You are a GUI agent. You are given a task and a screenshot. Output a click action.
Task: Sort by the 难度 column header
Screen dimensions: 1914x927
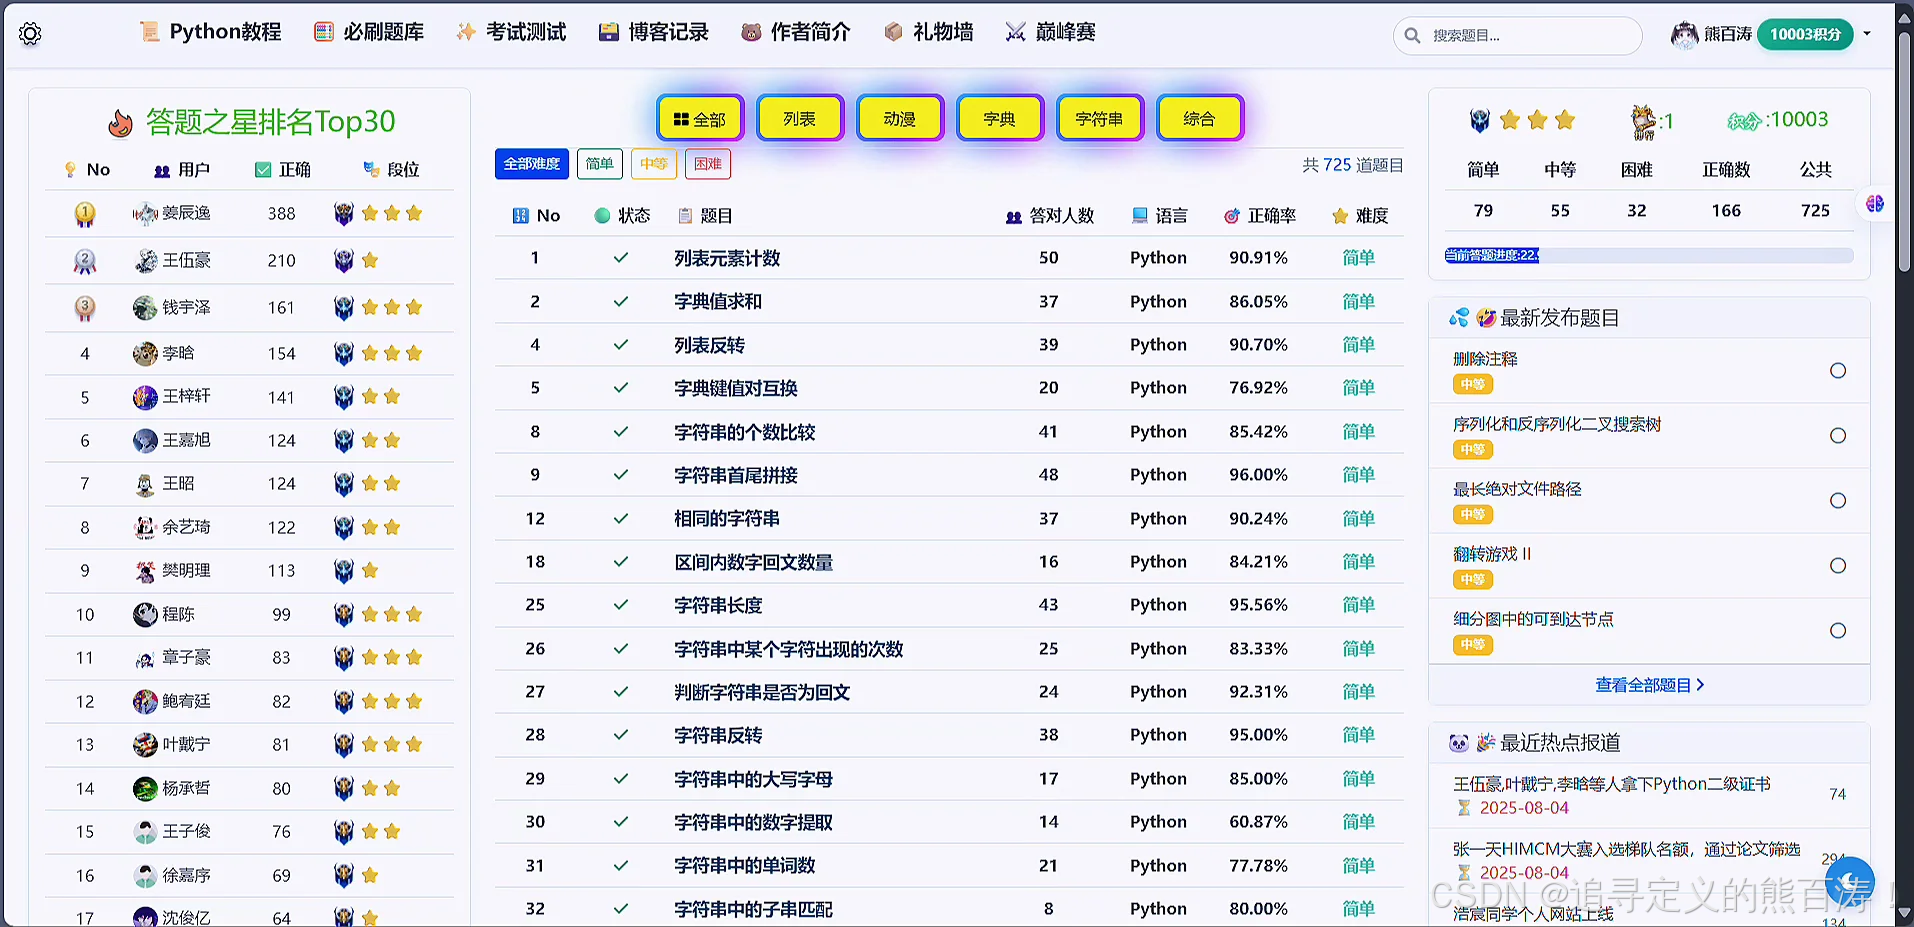(1361, 216)
